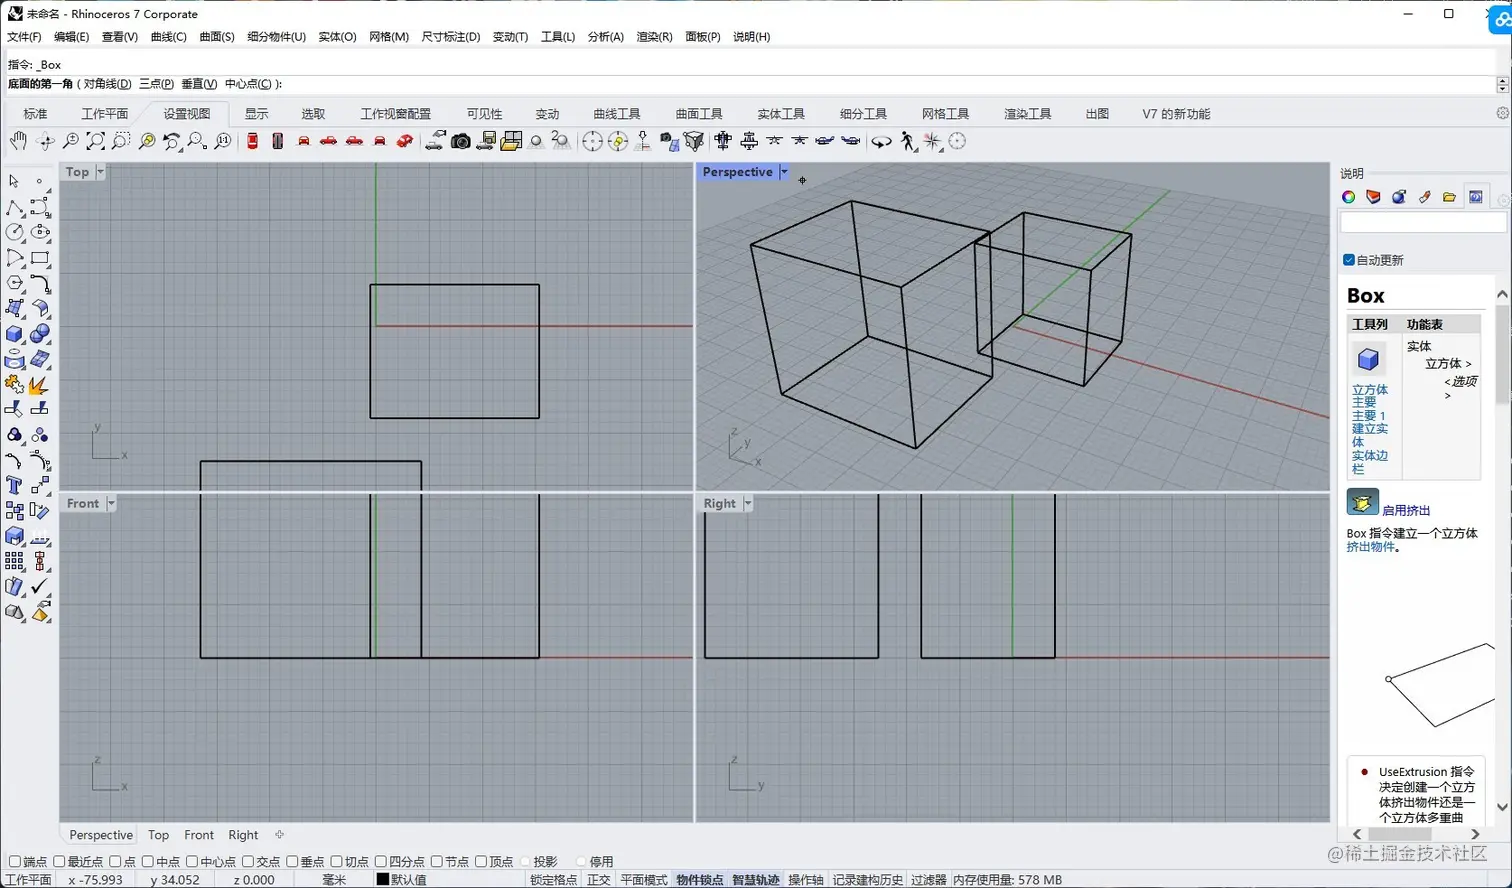Viewport: 1512px width, 888px height.
Task: Select the Rectangle tool in sidebar
Action: (x=40, y=258)
